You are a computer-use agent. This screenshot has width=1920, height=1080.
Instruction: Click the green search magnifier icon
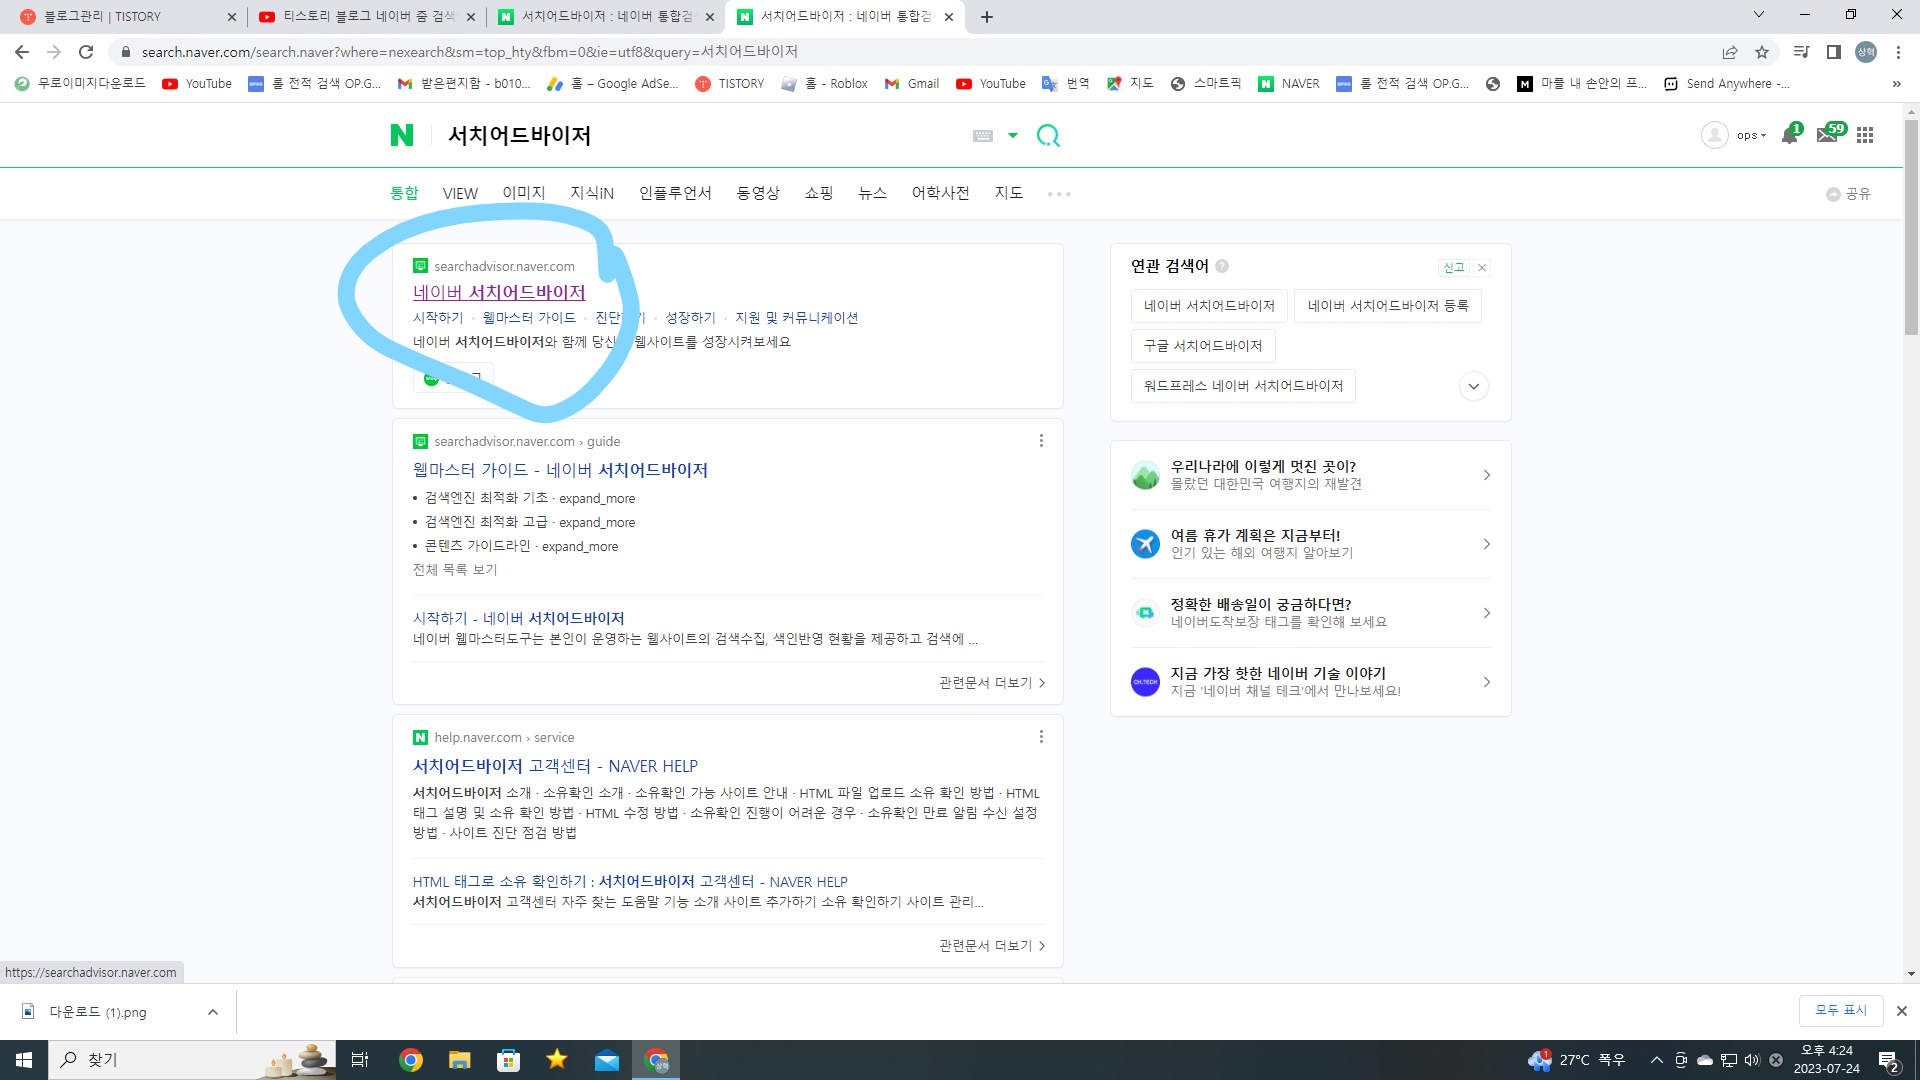[x=1048, y=135]
